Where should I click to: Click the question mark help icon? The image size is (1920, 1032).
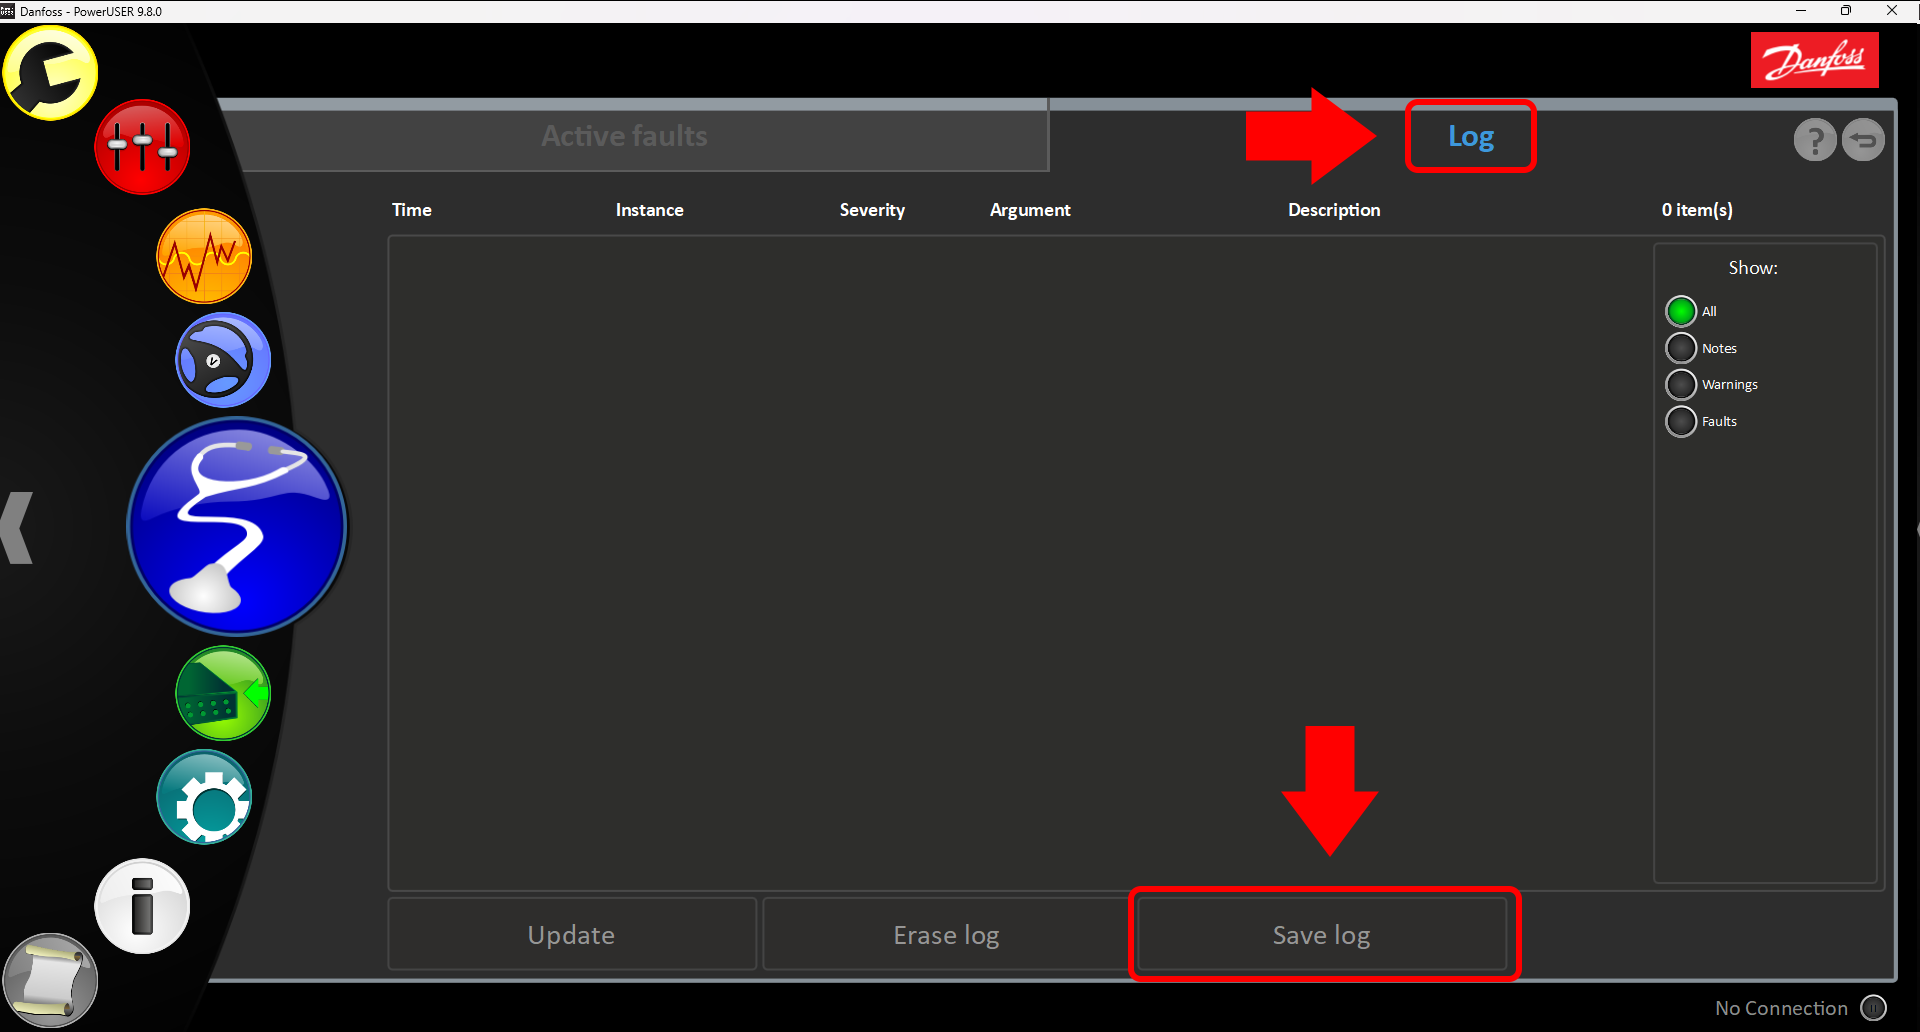point(1814,140)
